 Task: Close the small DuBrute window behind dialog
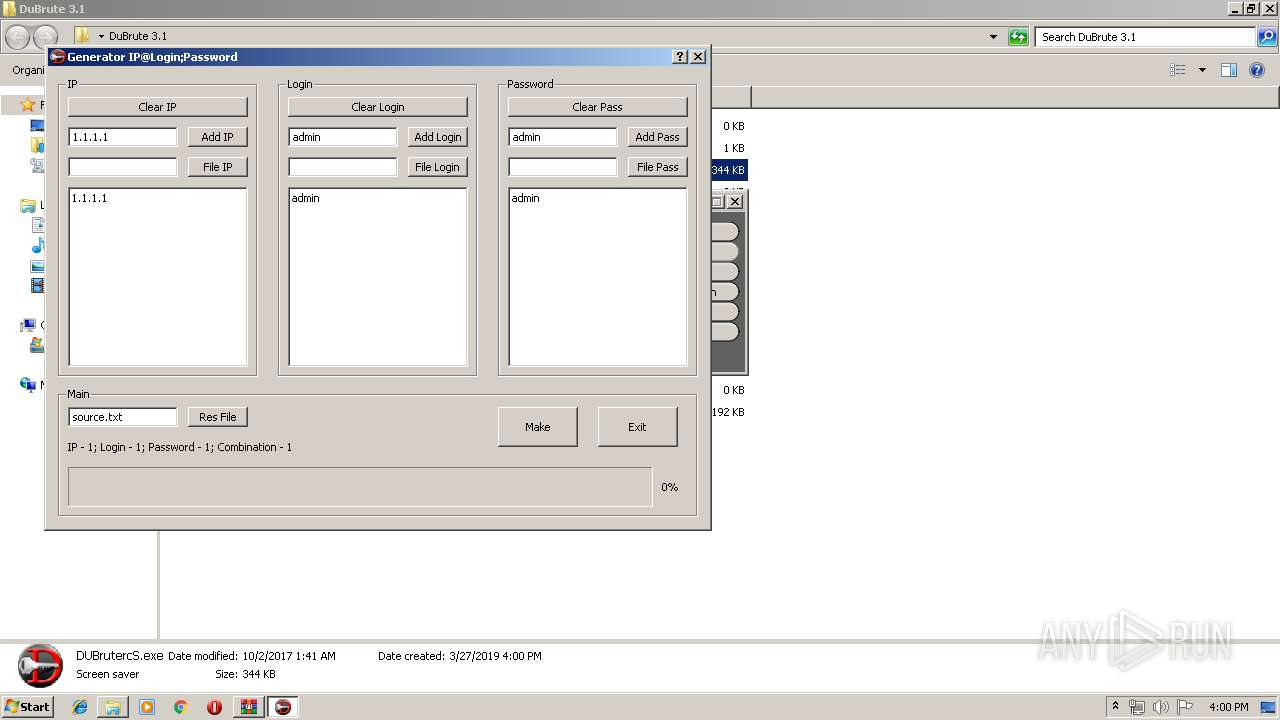735,202
